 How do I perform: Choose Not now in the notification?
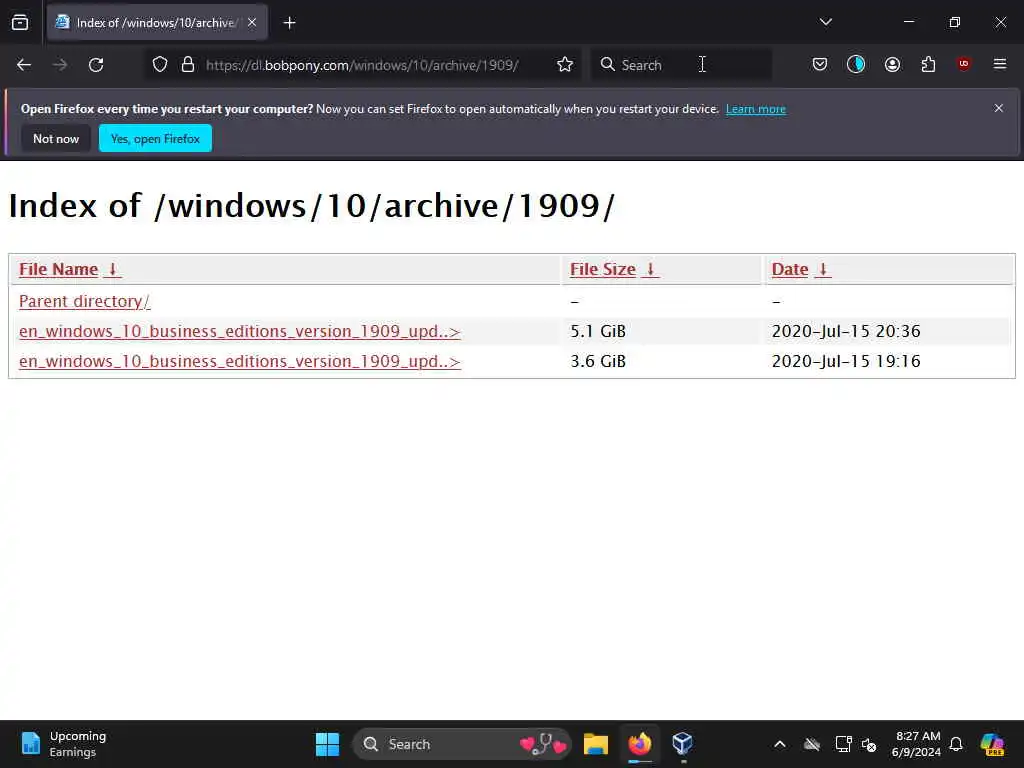(56, 138)
